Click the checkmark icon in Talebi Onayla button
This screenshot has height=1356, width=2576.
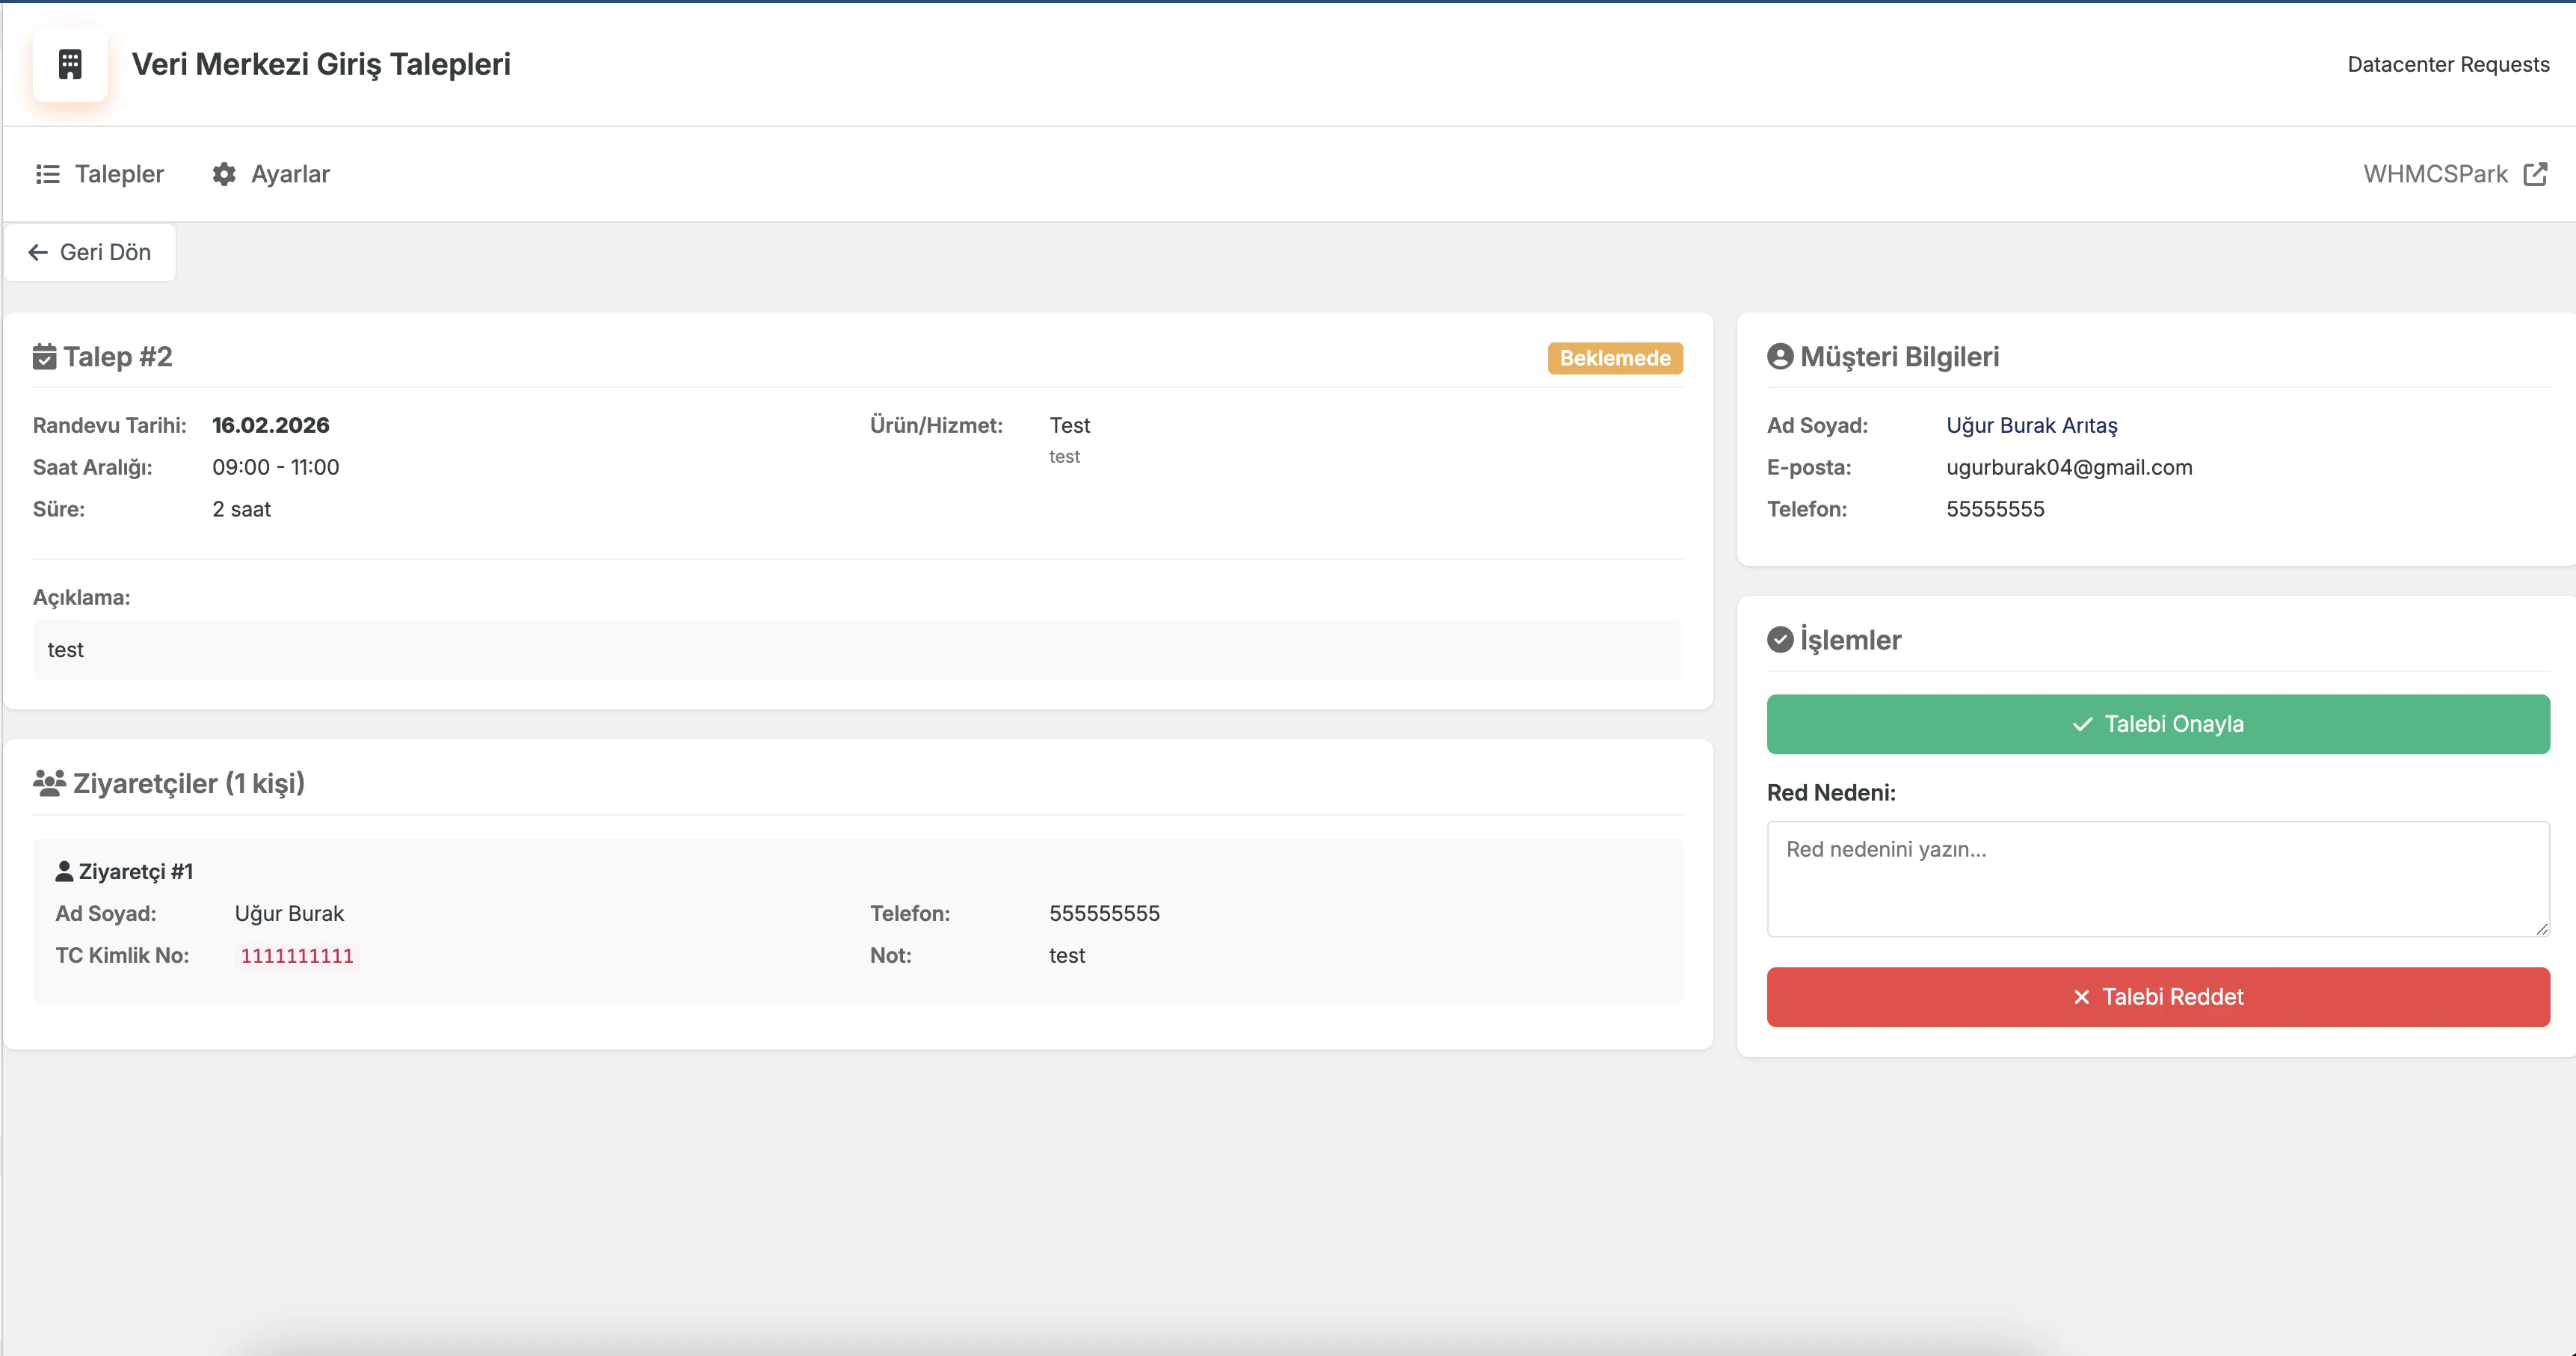pos(2083,724)
